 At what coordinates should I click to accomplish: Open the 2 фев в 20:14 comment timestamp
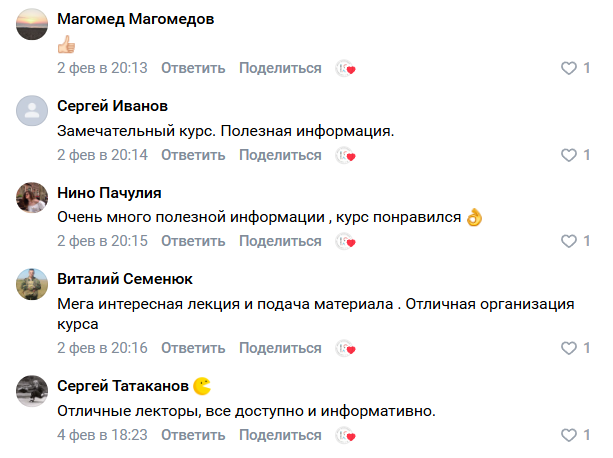tap(102, 155)
